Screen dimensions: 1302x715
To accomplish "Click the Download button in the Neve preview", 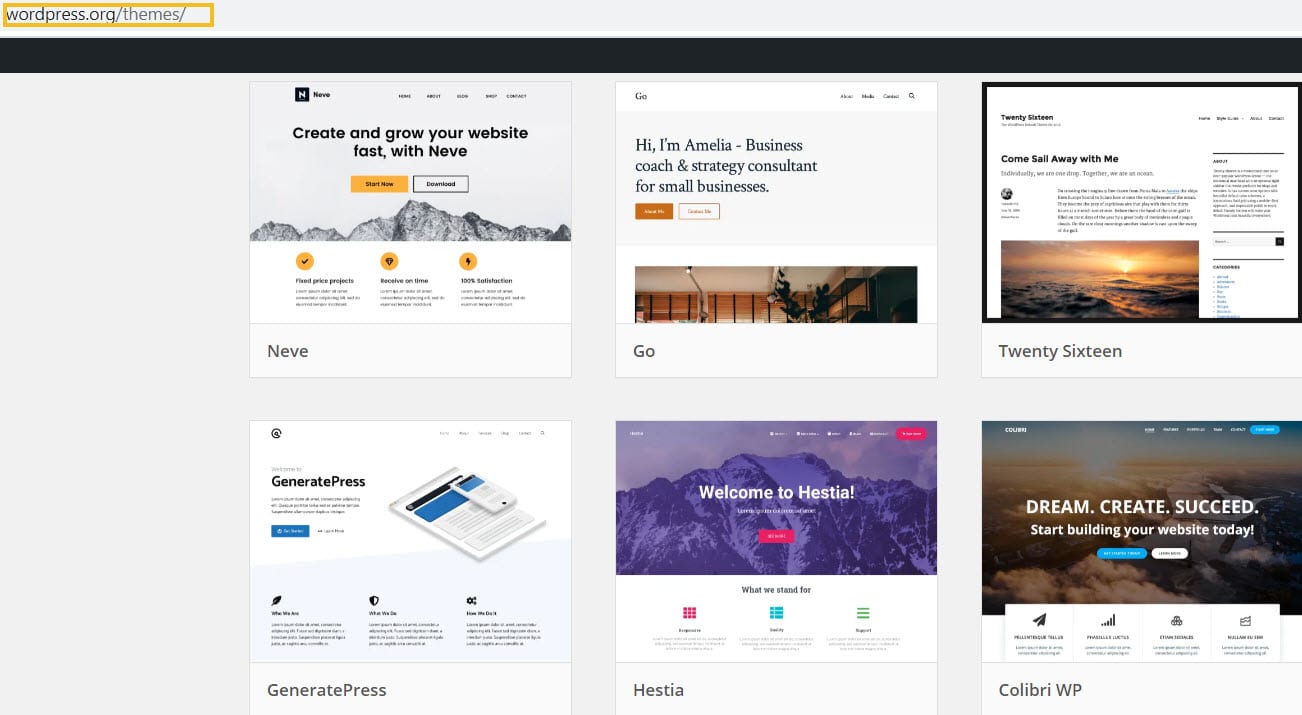I will (440, 184).
